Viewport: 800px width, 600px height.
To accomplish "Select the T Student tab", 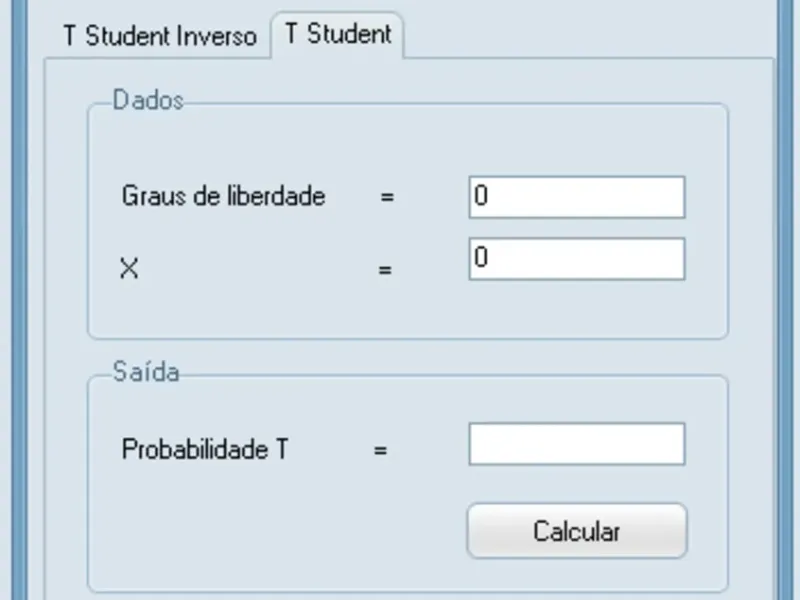I will (x=338, y=33).
